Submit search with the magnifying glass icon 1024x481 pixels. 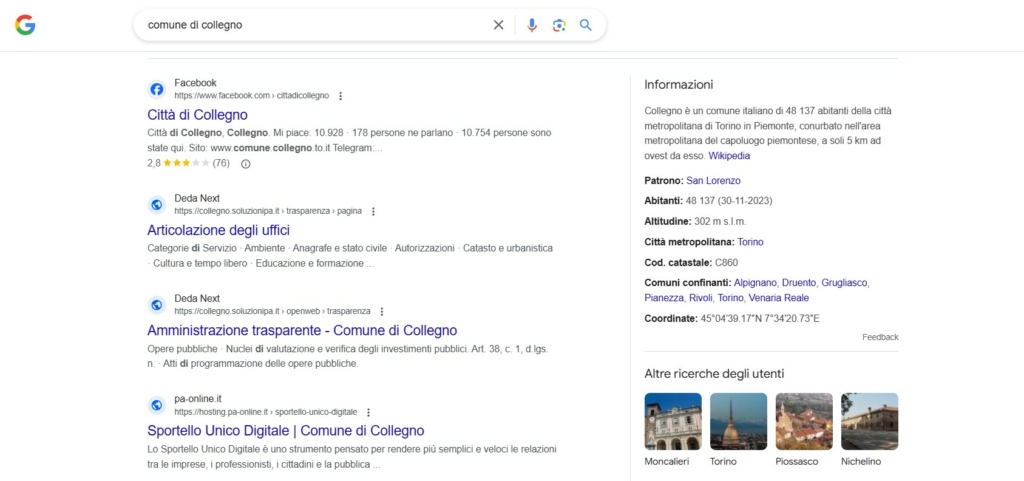click(586, 25)
